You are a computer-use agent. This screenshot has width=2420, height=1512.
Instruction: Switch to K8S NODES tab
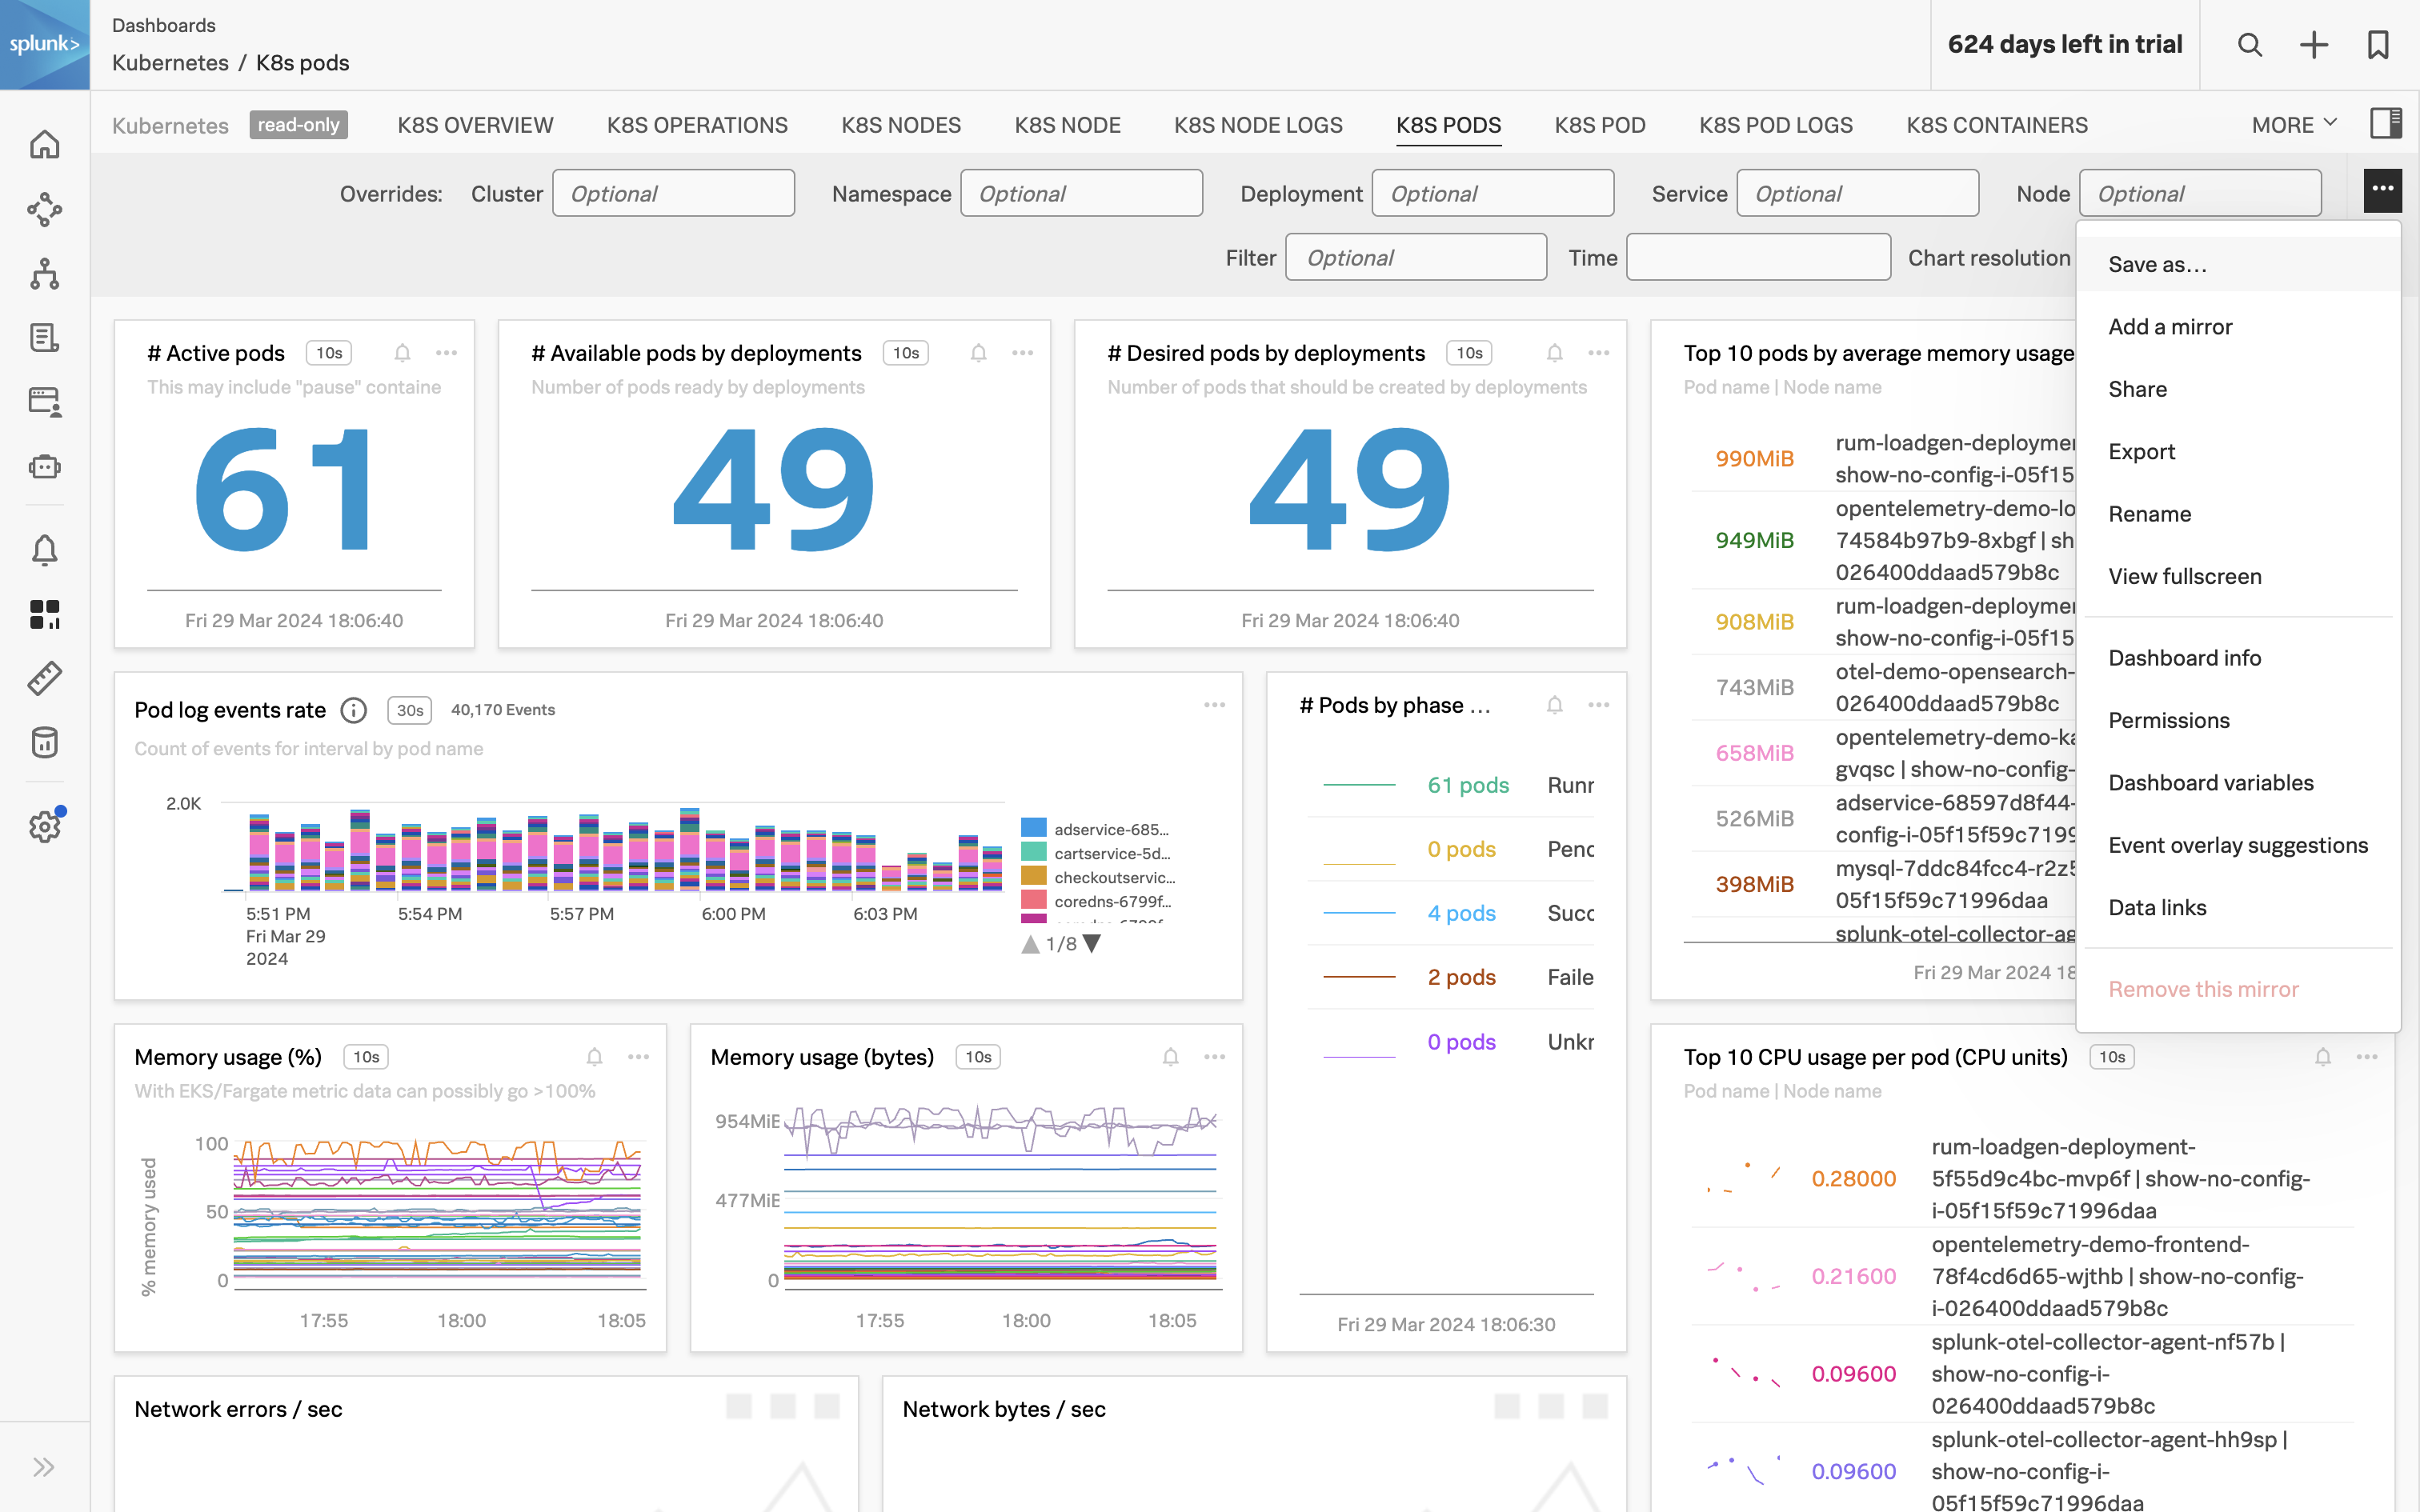(x=900, y=125)
